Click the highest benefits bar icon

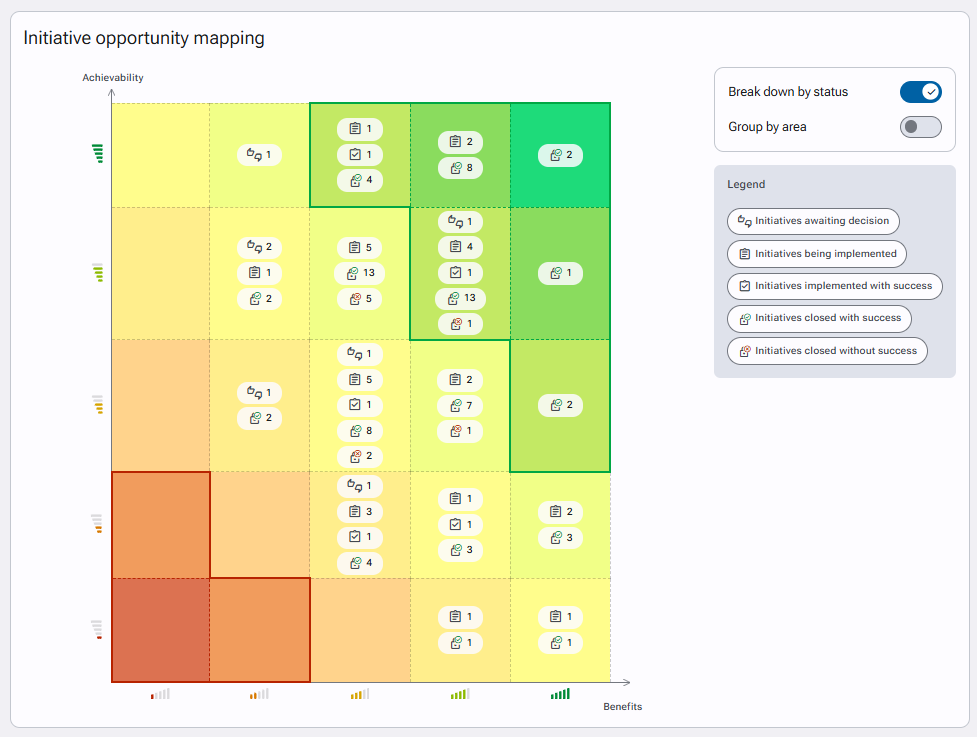tap(560, 693)
